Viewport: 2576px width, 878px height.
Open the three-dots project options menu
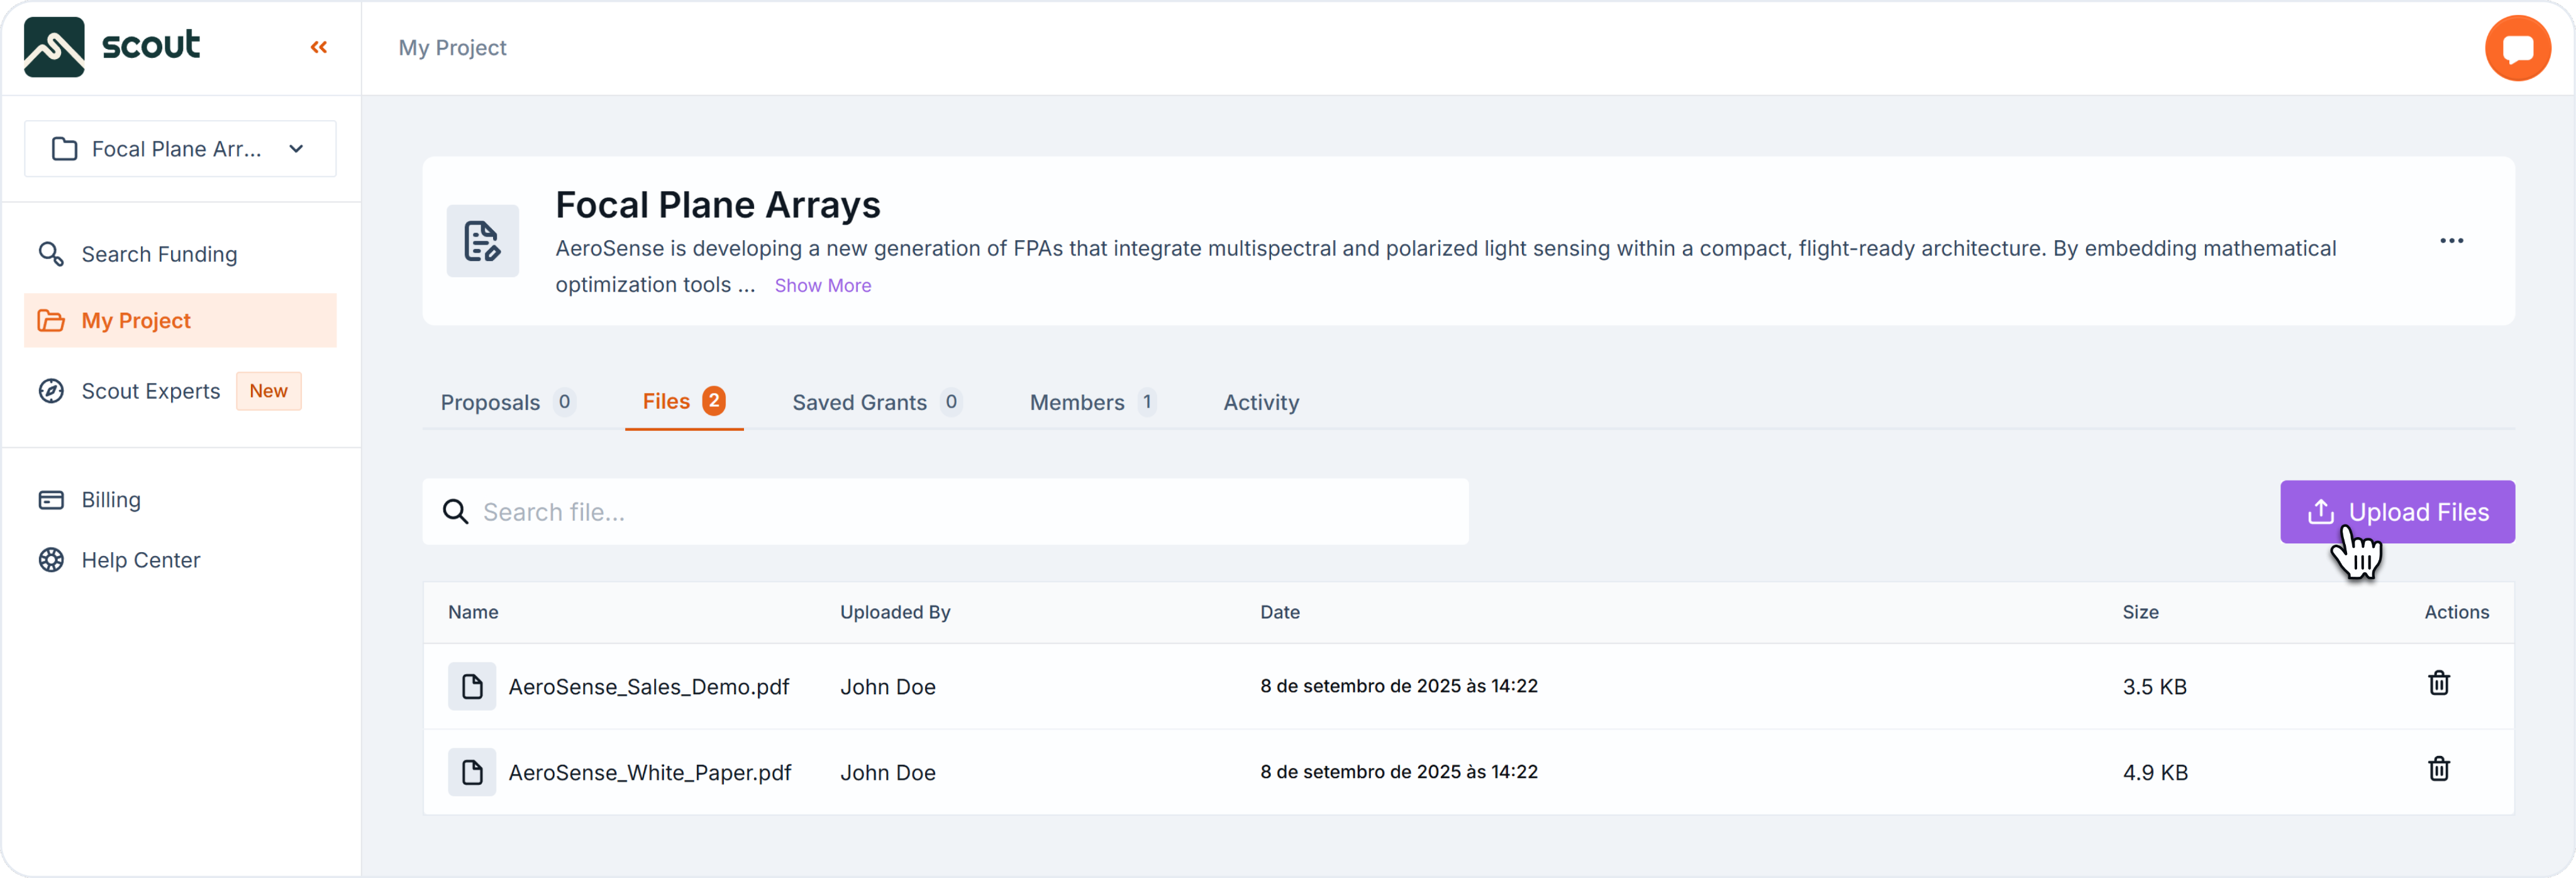tap(2451, 241)
